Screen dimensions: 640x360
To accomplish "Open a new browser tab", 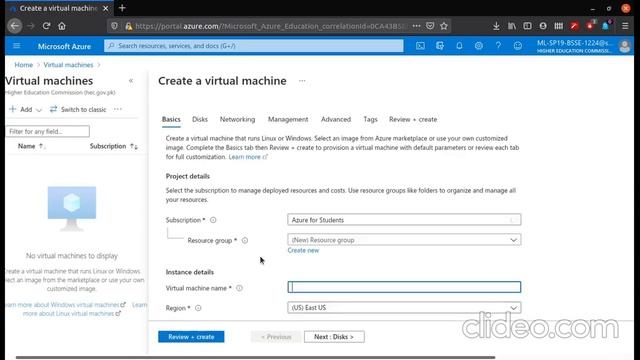I will tap(122, 8).
